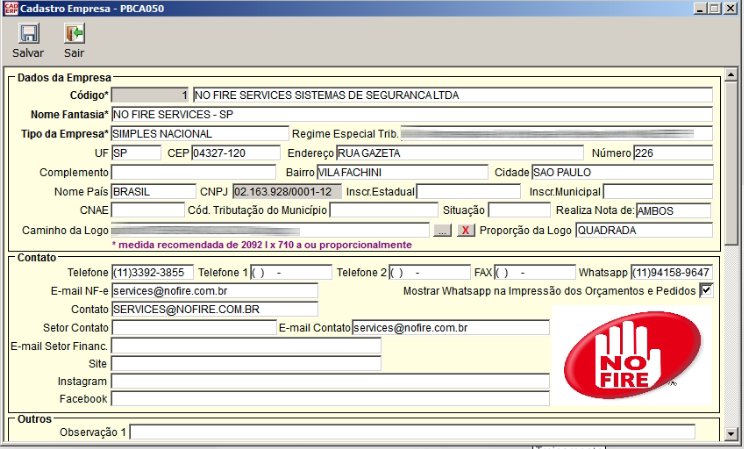Open Proporção da Logo QUADRADA field
744x449 pixels.
[644, 230]
